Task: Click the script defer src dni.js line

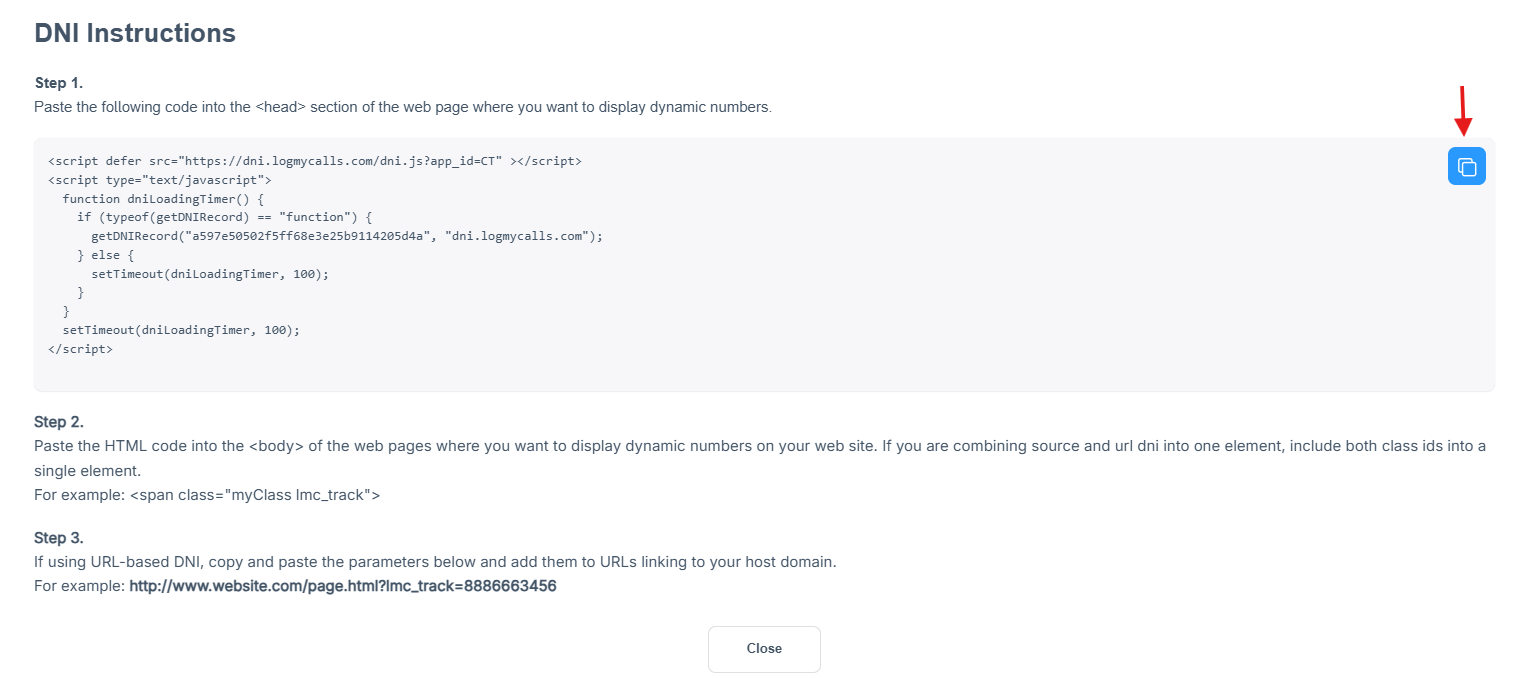Action: [314, 160]
